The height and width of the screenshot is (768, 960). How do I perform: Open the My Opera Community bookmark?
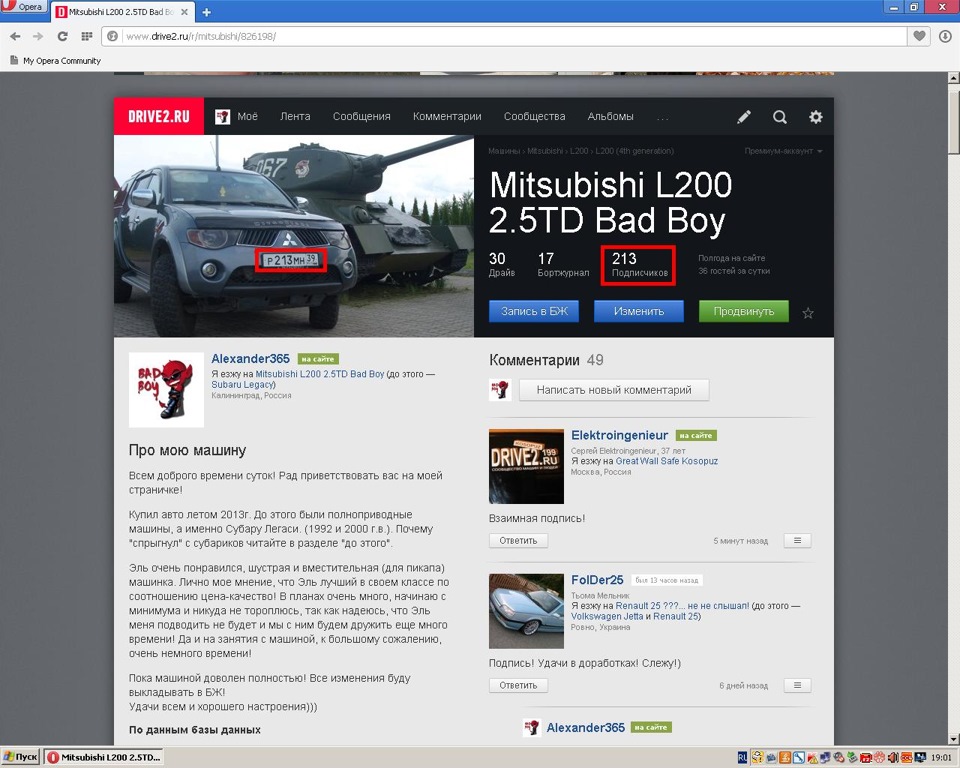(x=56, y=61)
